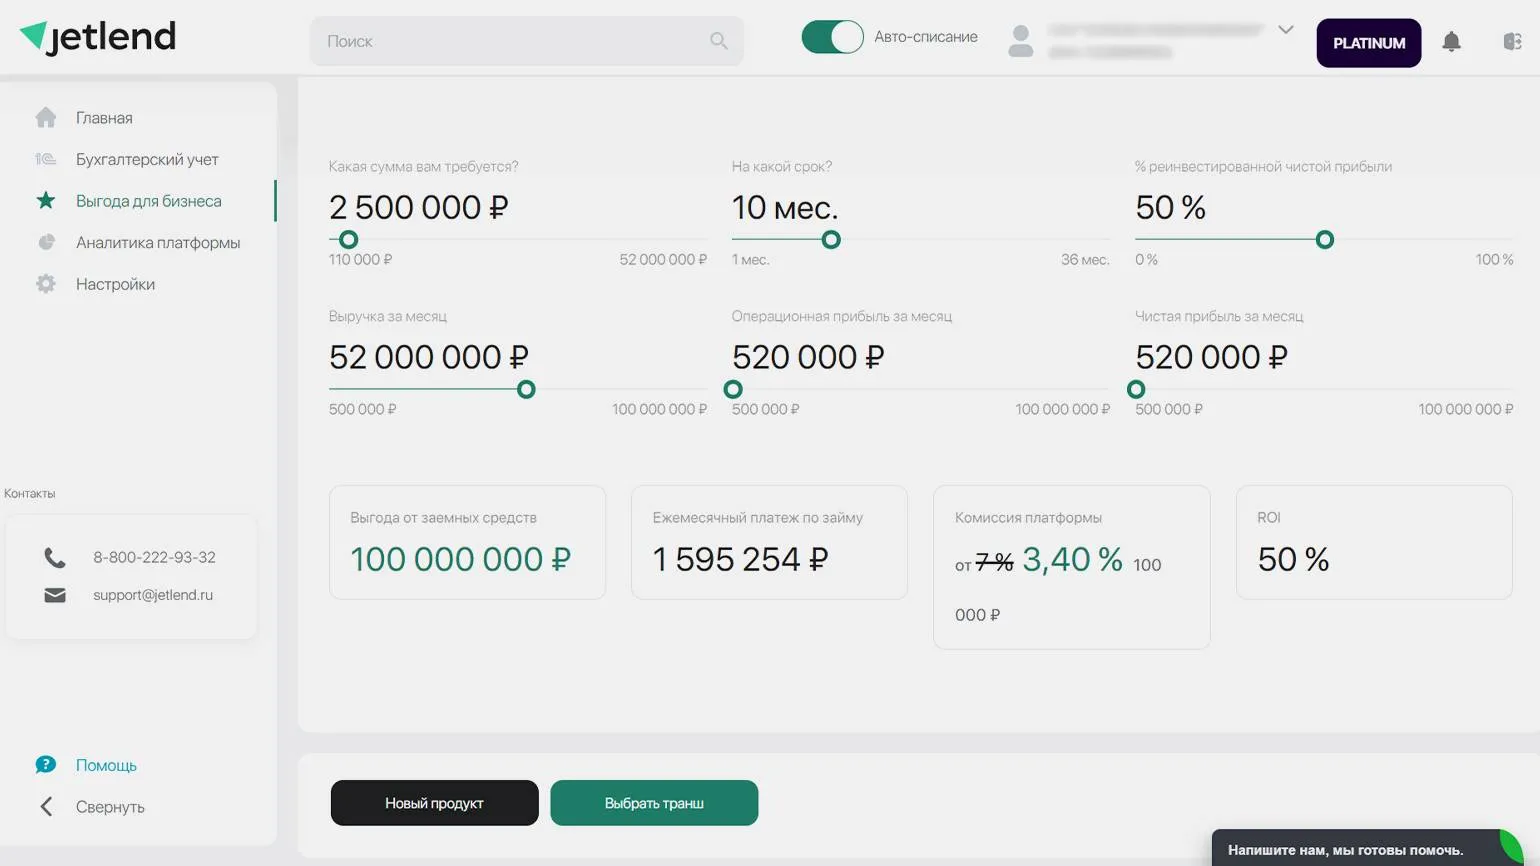Click into the Поиск search field

(x=510, y=41)
